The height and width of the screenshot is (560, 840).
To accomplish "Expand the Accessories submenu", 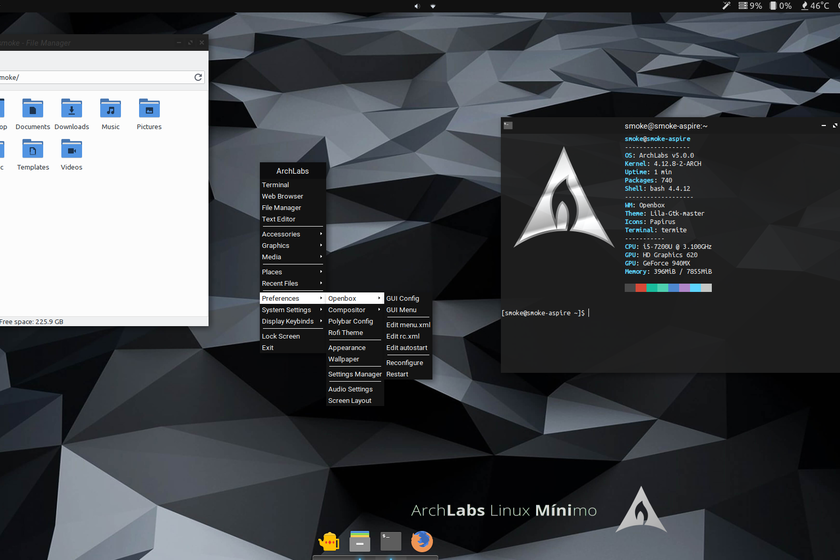I will click(x=292, y=234).
